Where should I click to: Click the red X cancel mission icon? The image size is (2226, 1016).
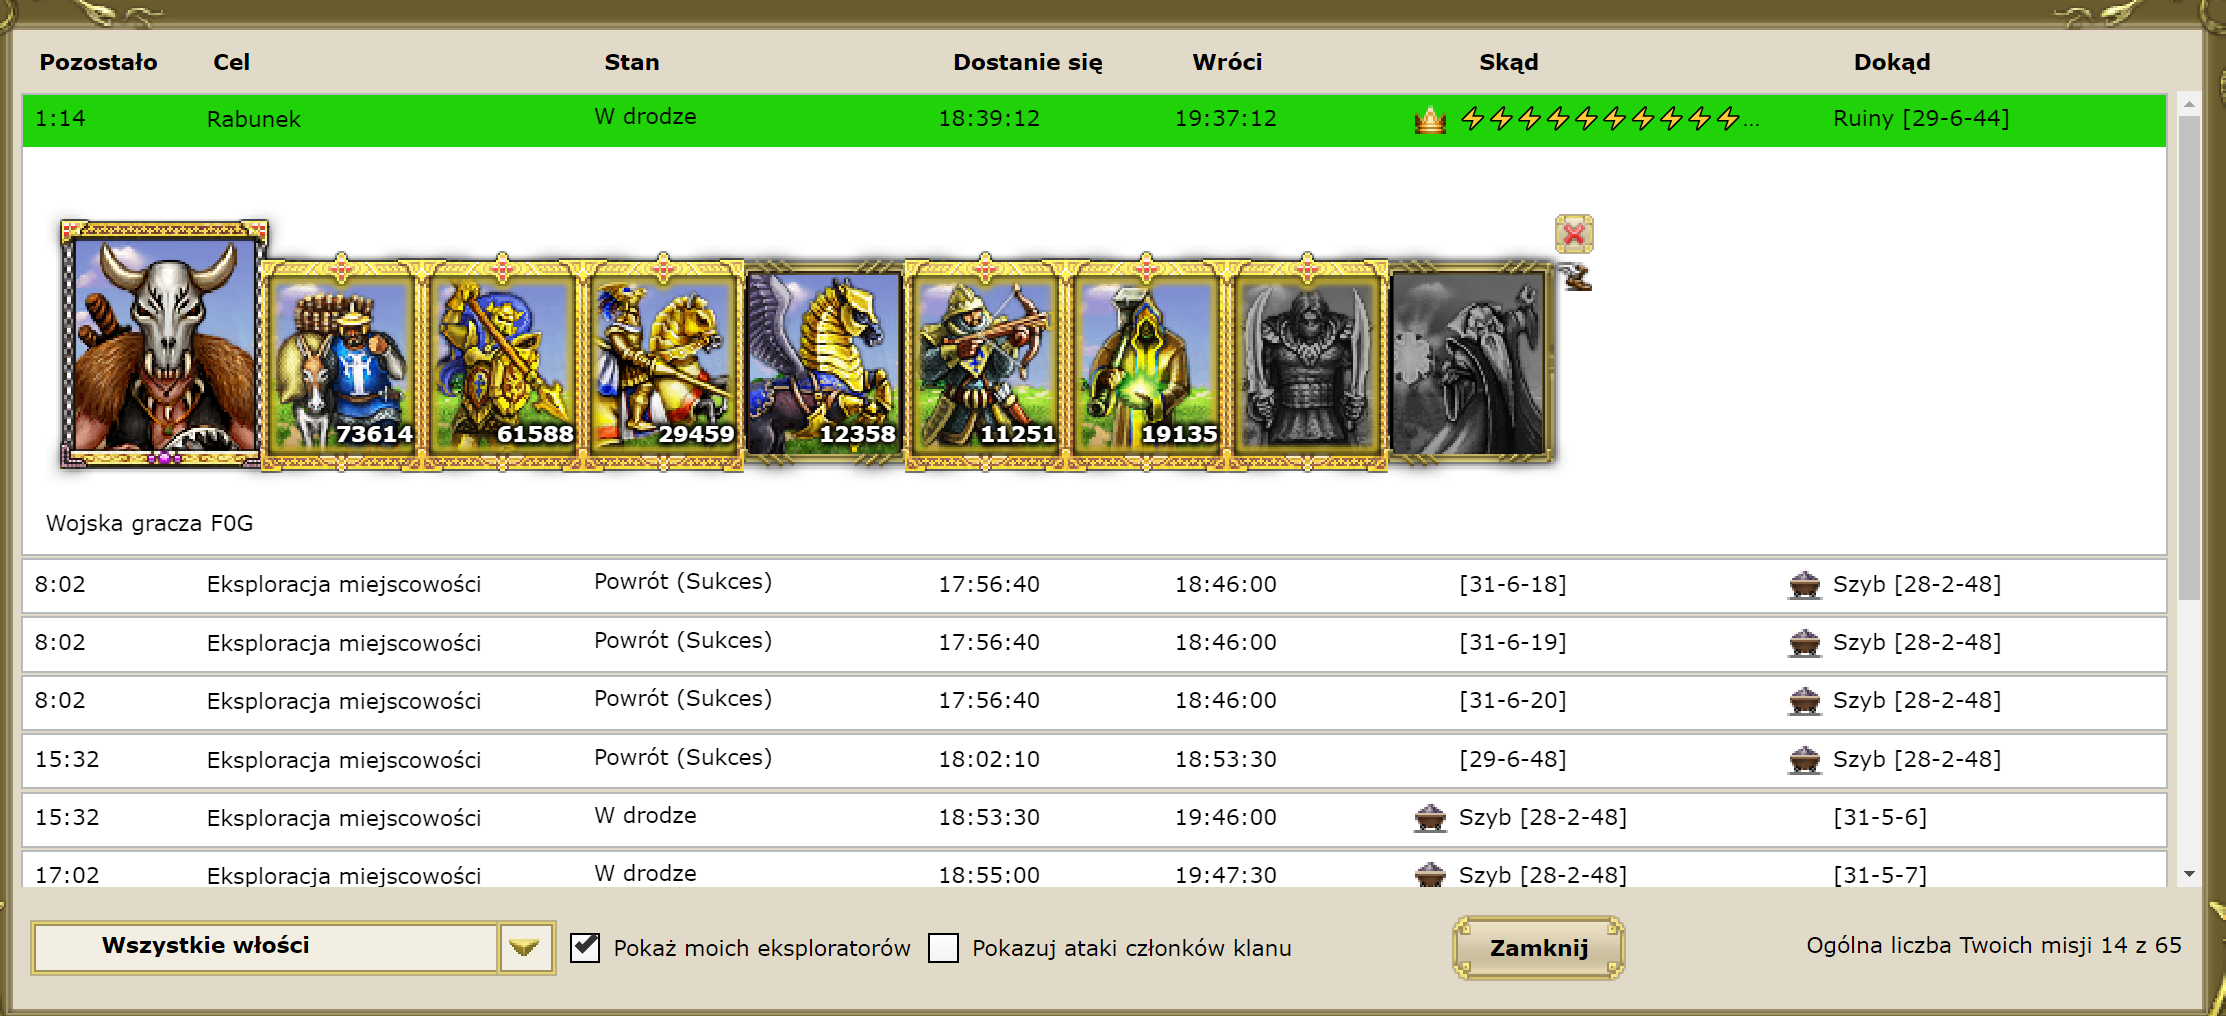1574,234
